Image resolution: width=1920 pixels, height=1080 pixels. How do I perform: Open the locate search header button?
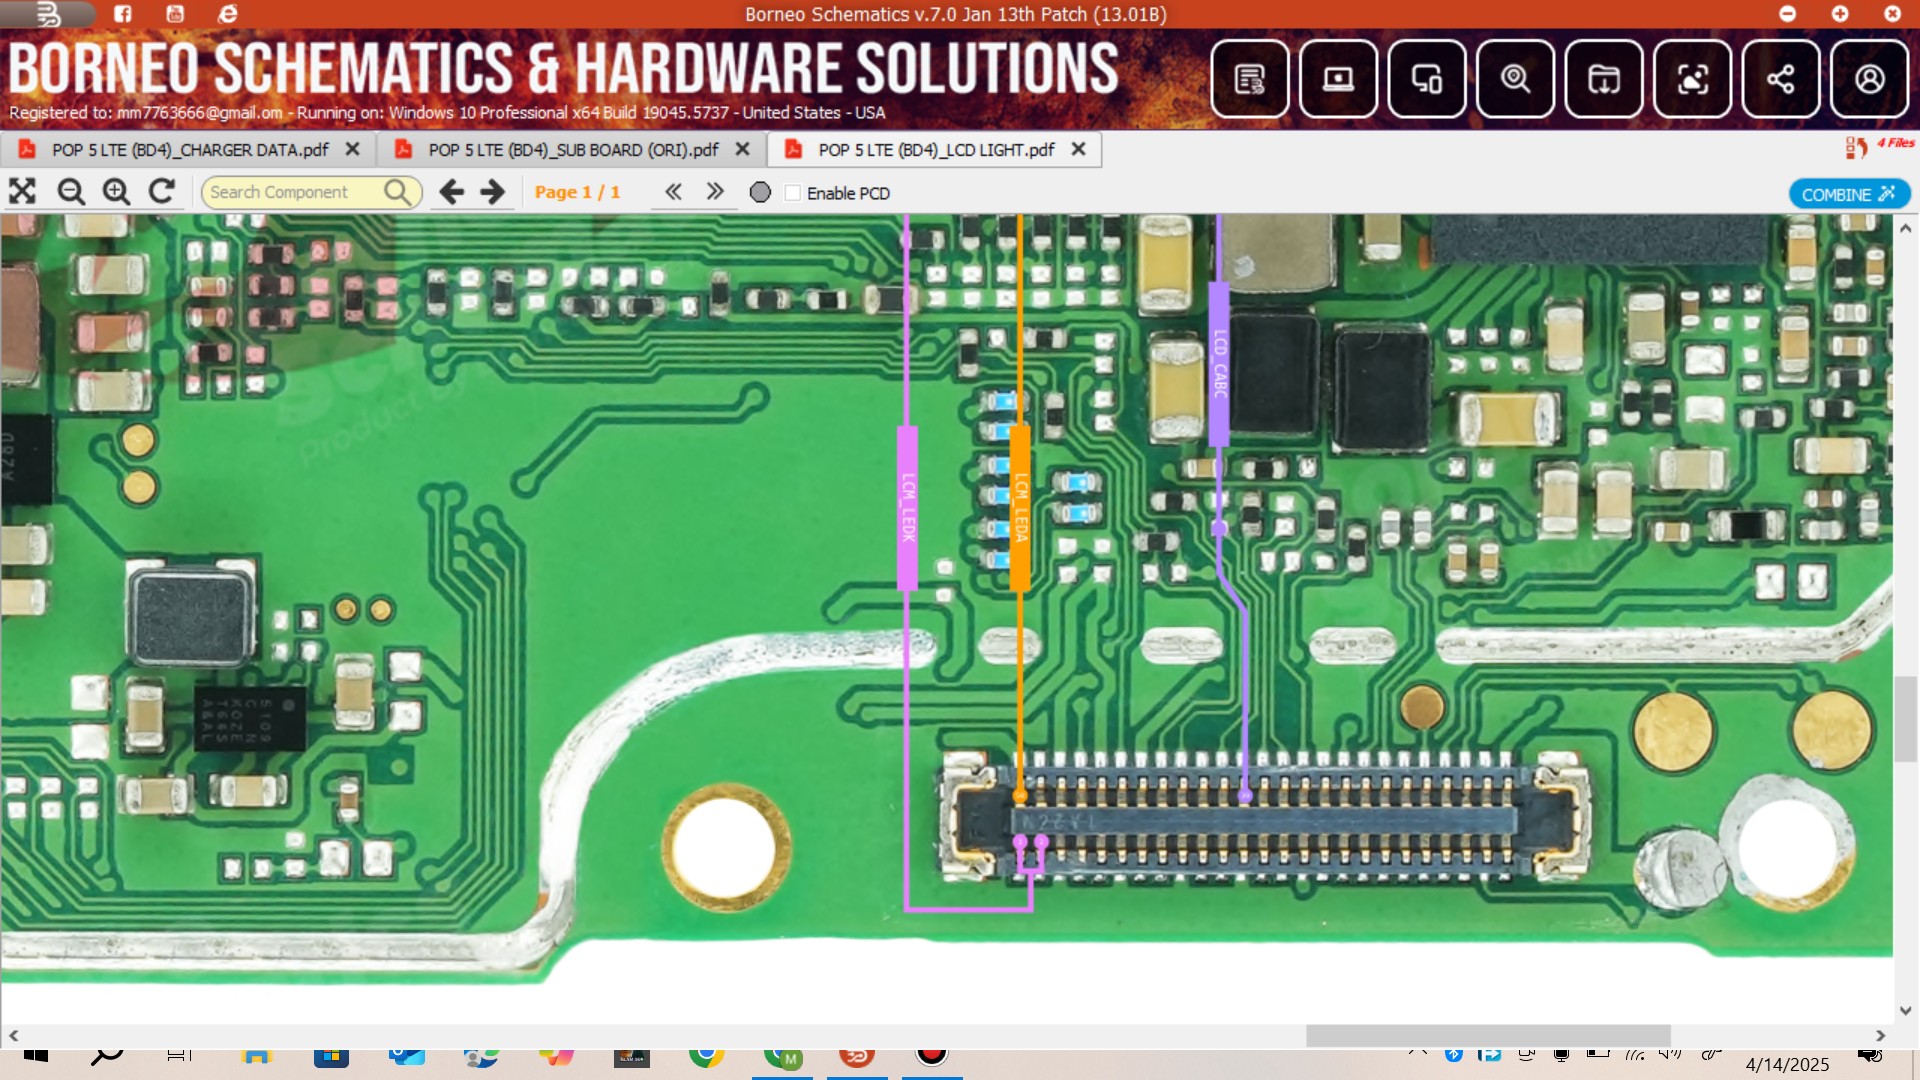[x=1515, y=79]
